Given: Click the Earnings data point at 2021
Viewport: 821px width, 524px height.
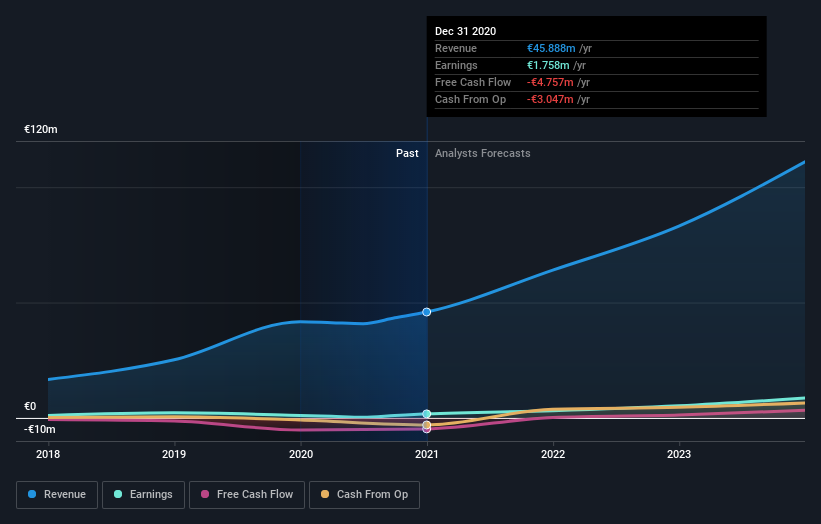Looking at the screenshot, I should pyautogui.click(x=427, y=414).
